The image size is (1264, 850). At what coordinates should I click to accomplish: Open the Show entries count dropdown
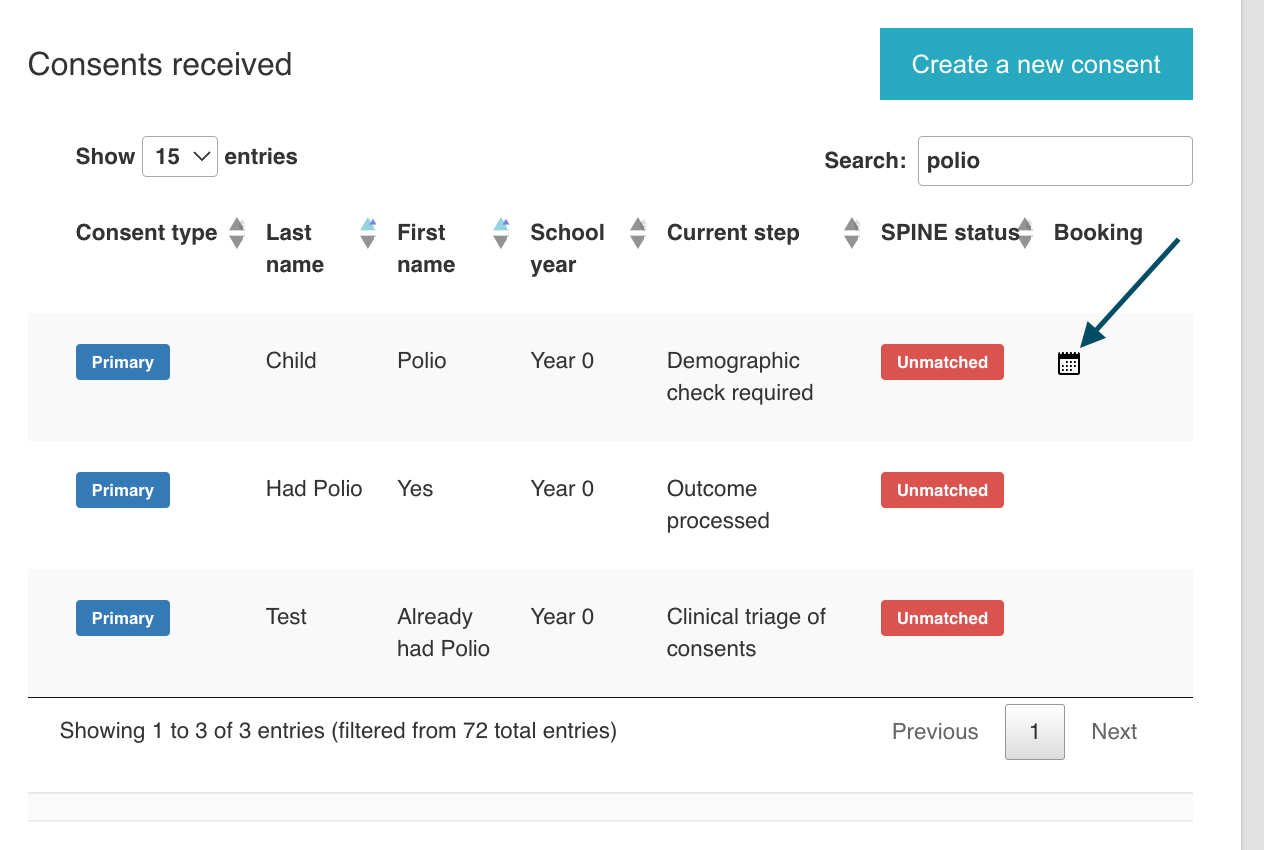click(x=180, y=157)
